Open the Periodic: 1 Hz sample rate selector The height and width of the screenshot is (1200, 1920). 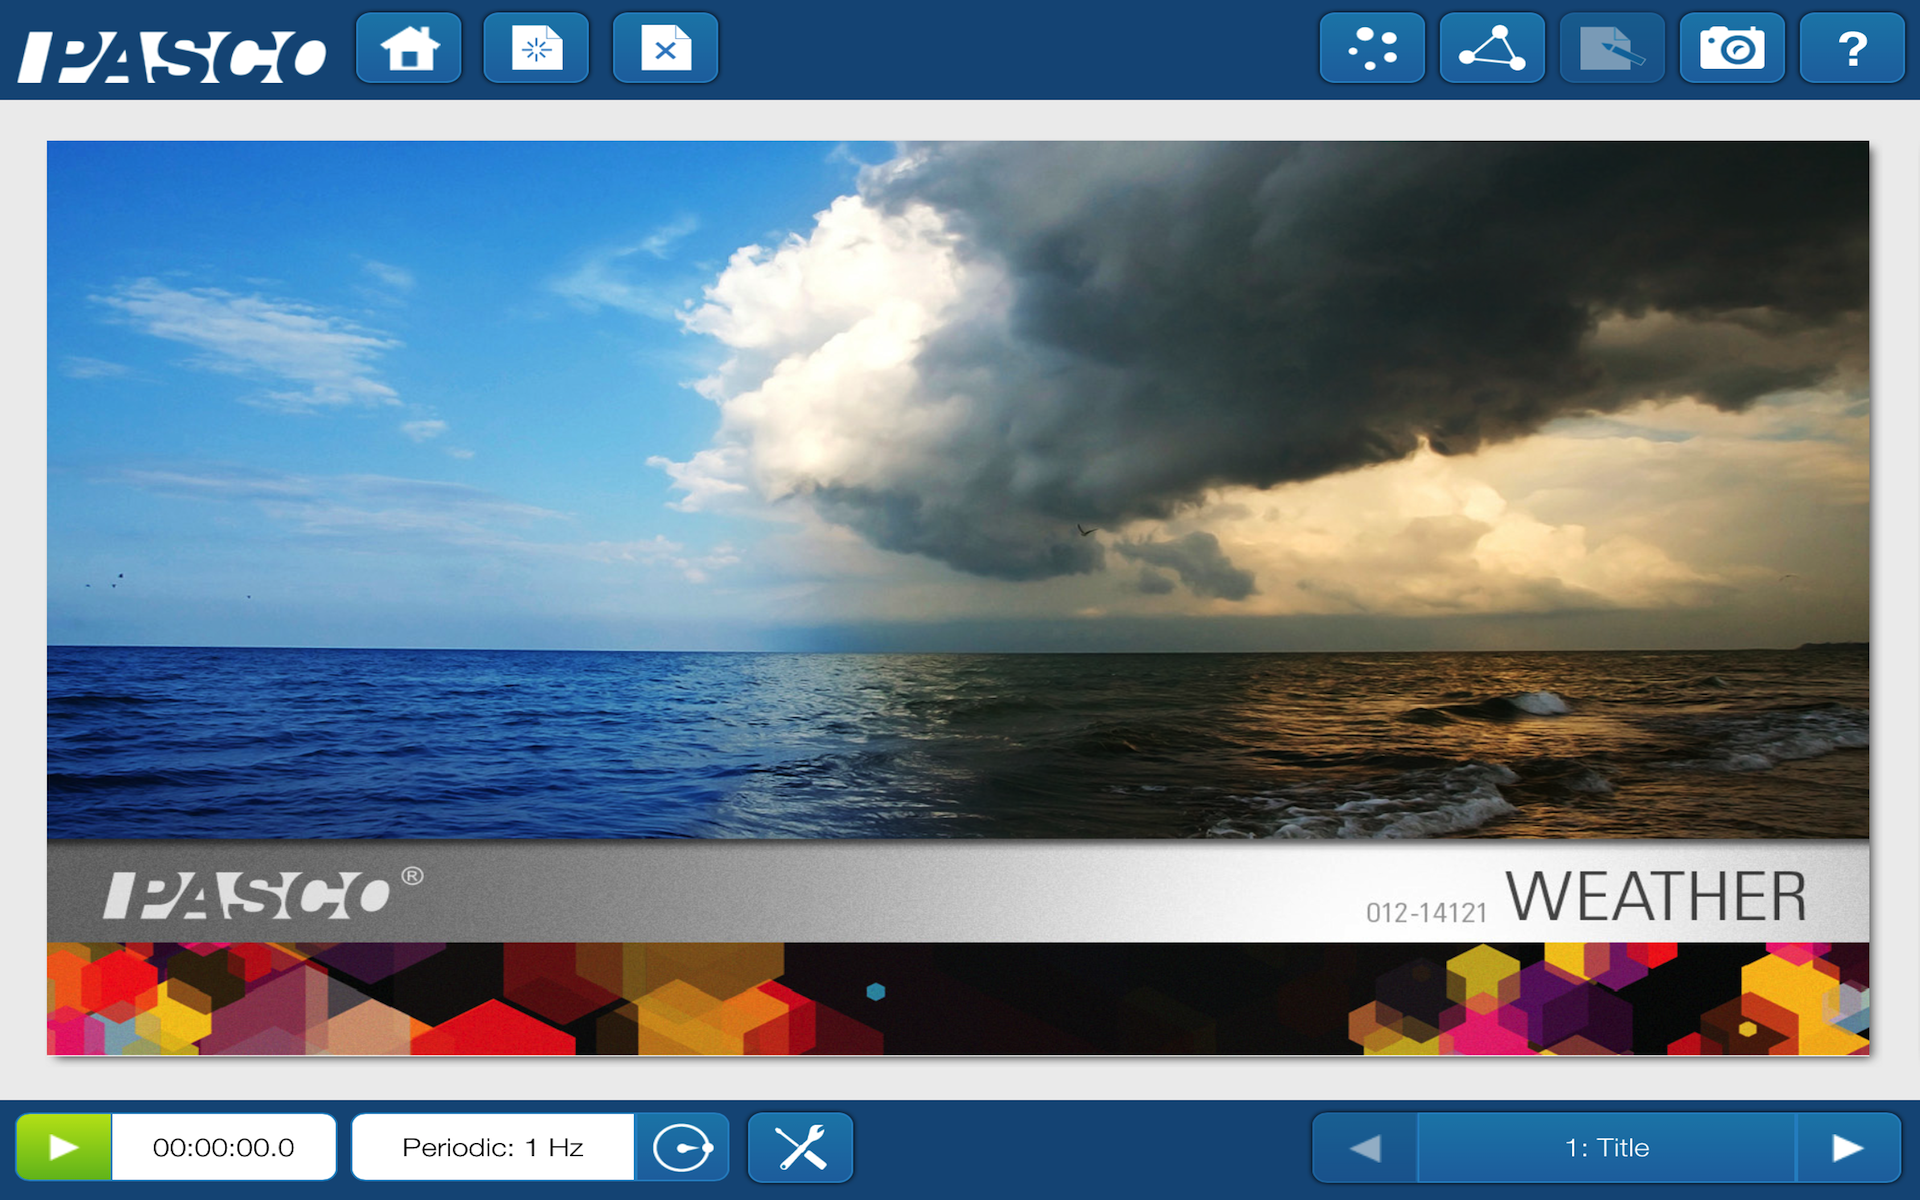(x=493, y=1147)
